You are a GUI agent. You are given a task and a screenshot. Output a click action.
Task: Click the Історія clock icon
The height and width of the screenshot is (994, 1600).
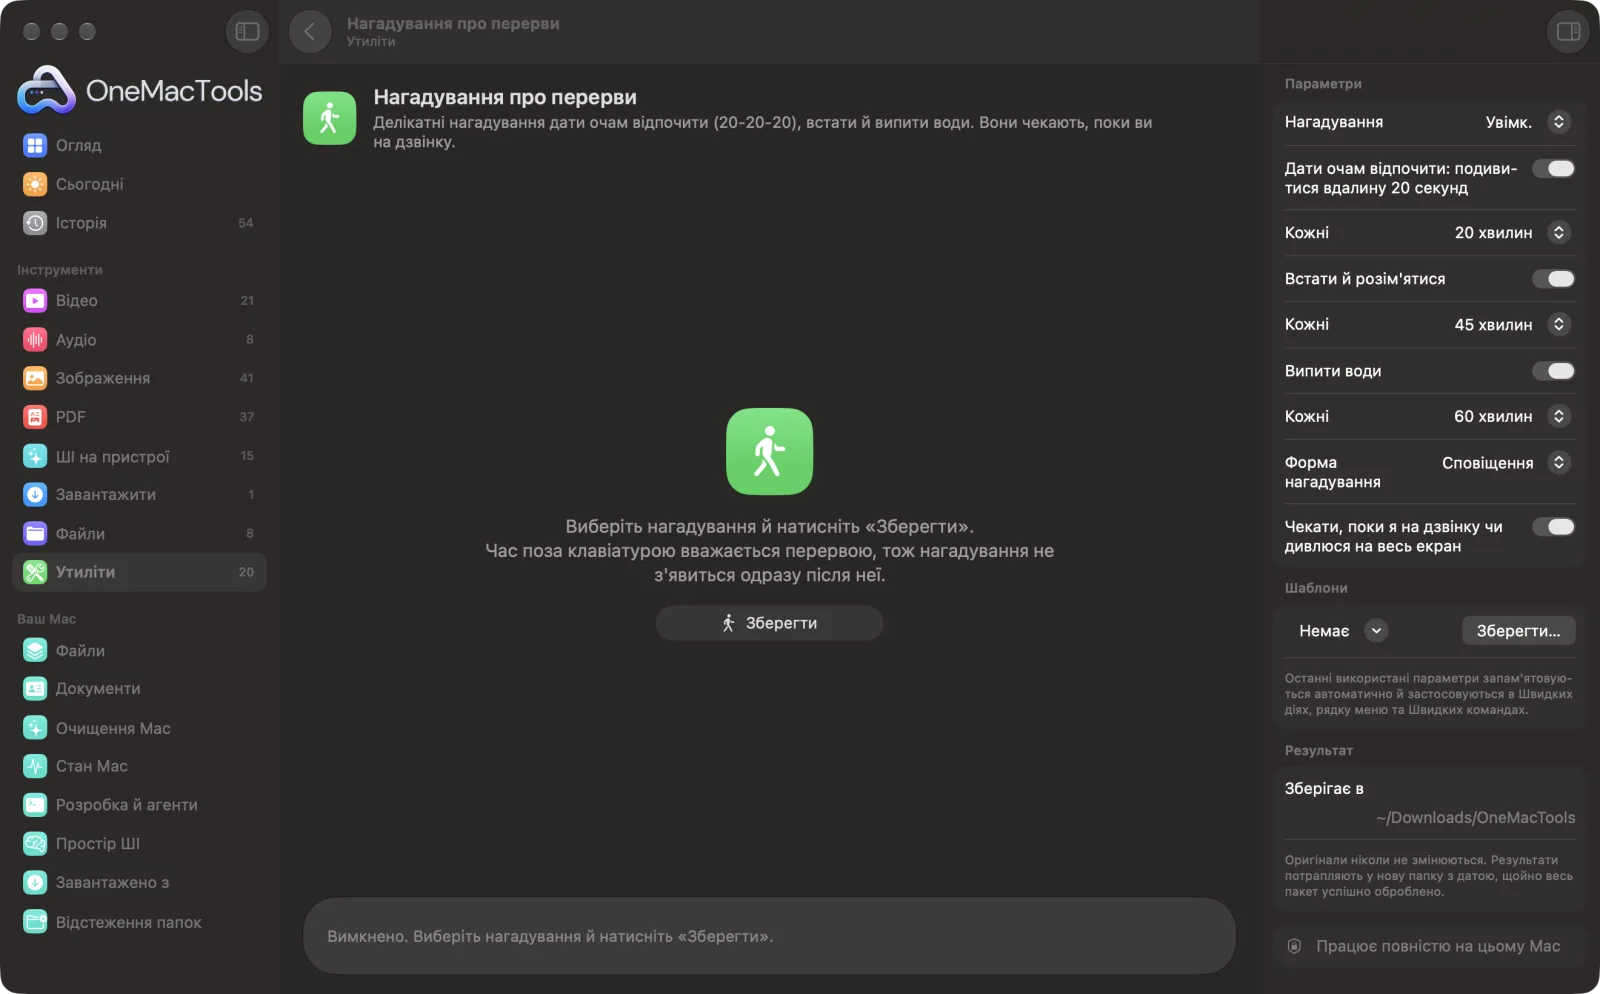35,223
